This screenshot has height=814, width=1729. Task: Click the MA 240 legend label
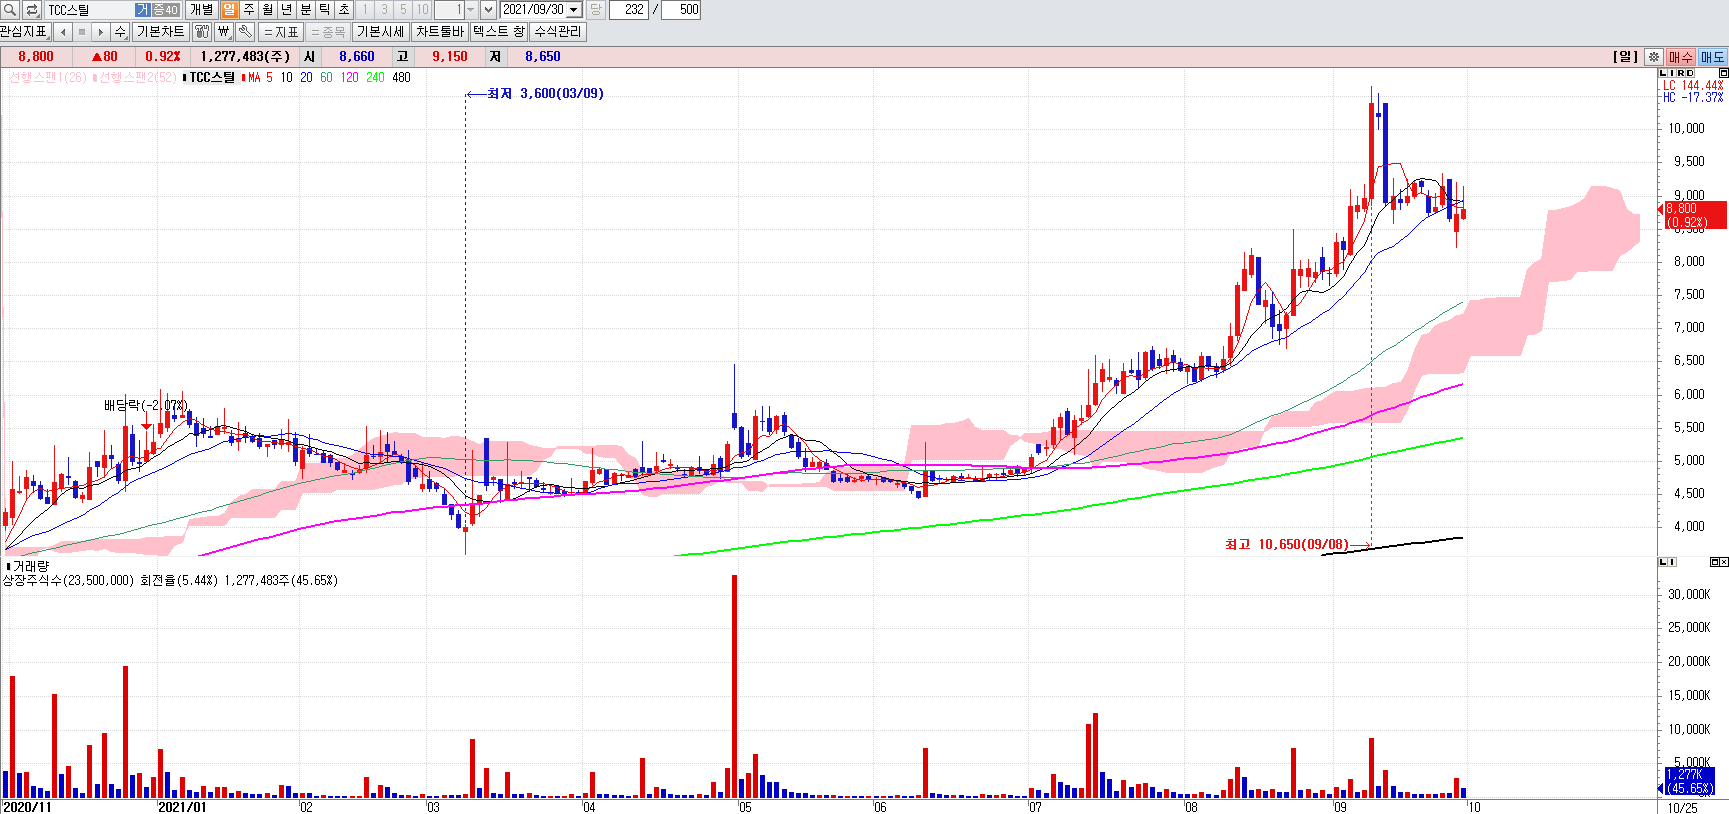[x=375, y=77]
